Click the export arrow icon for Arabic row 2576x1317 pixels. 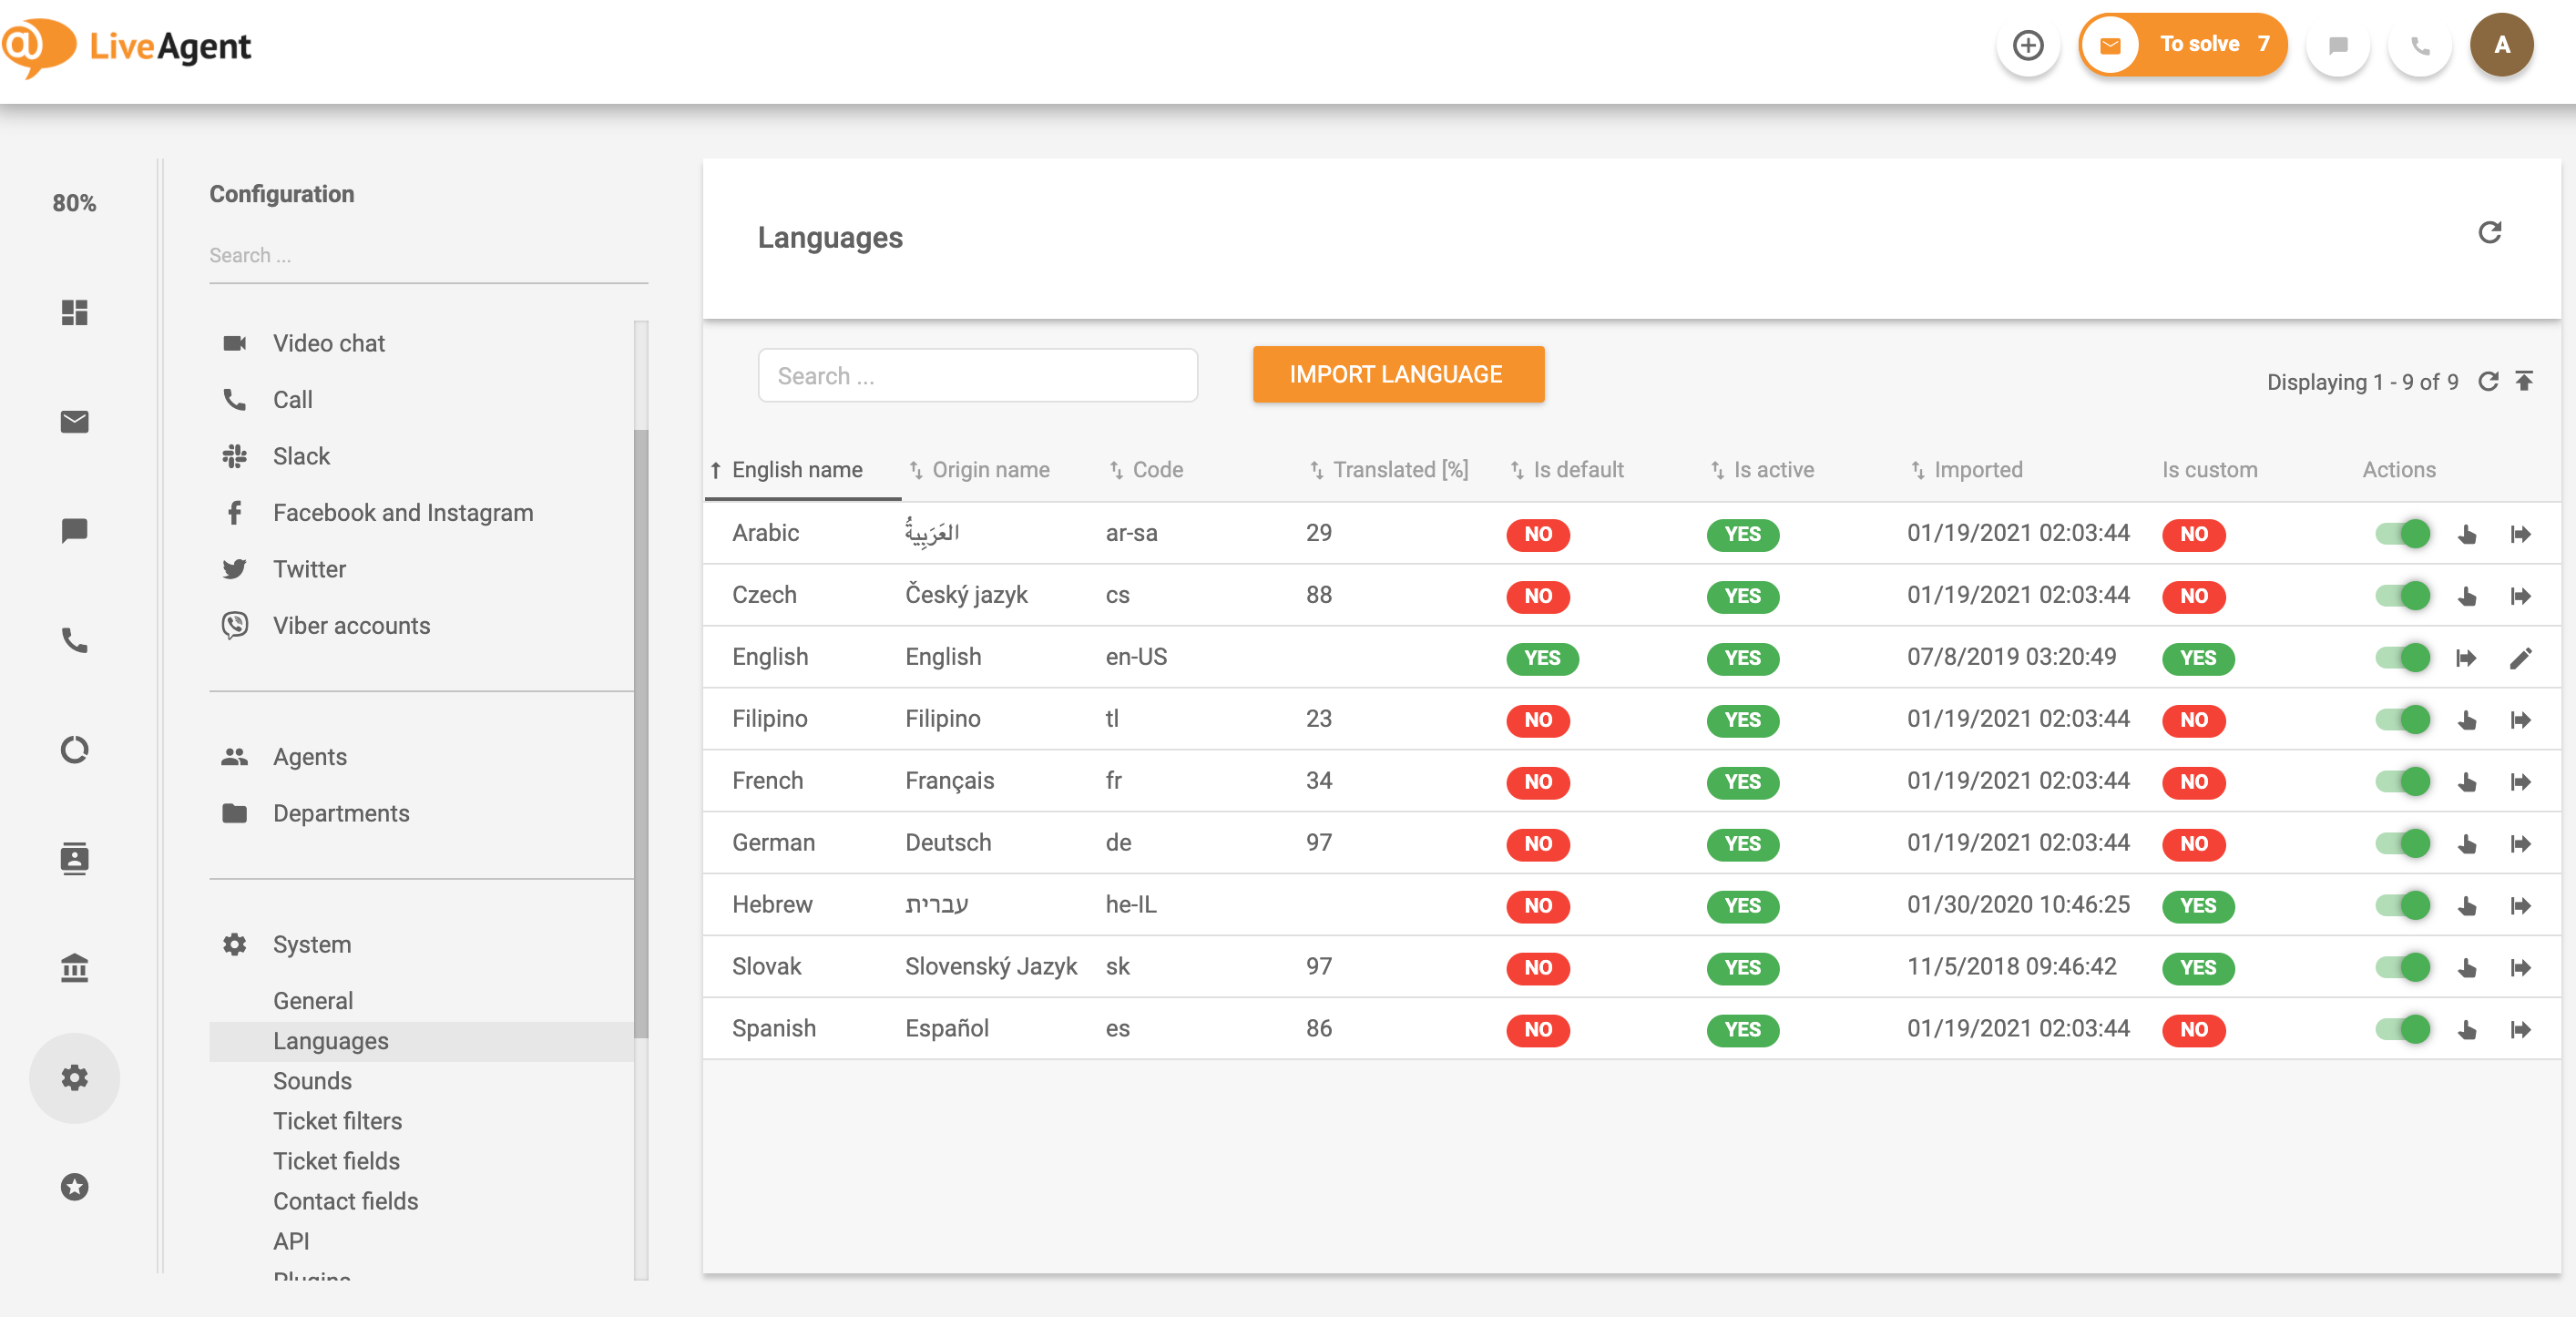tap(2520, 534)
